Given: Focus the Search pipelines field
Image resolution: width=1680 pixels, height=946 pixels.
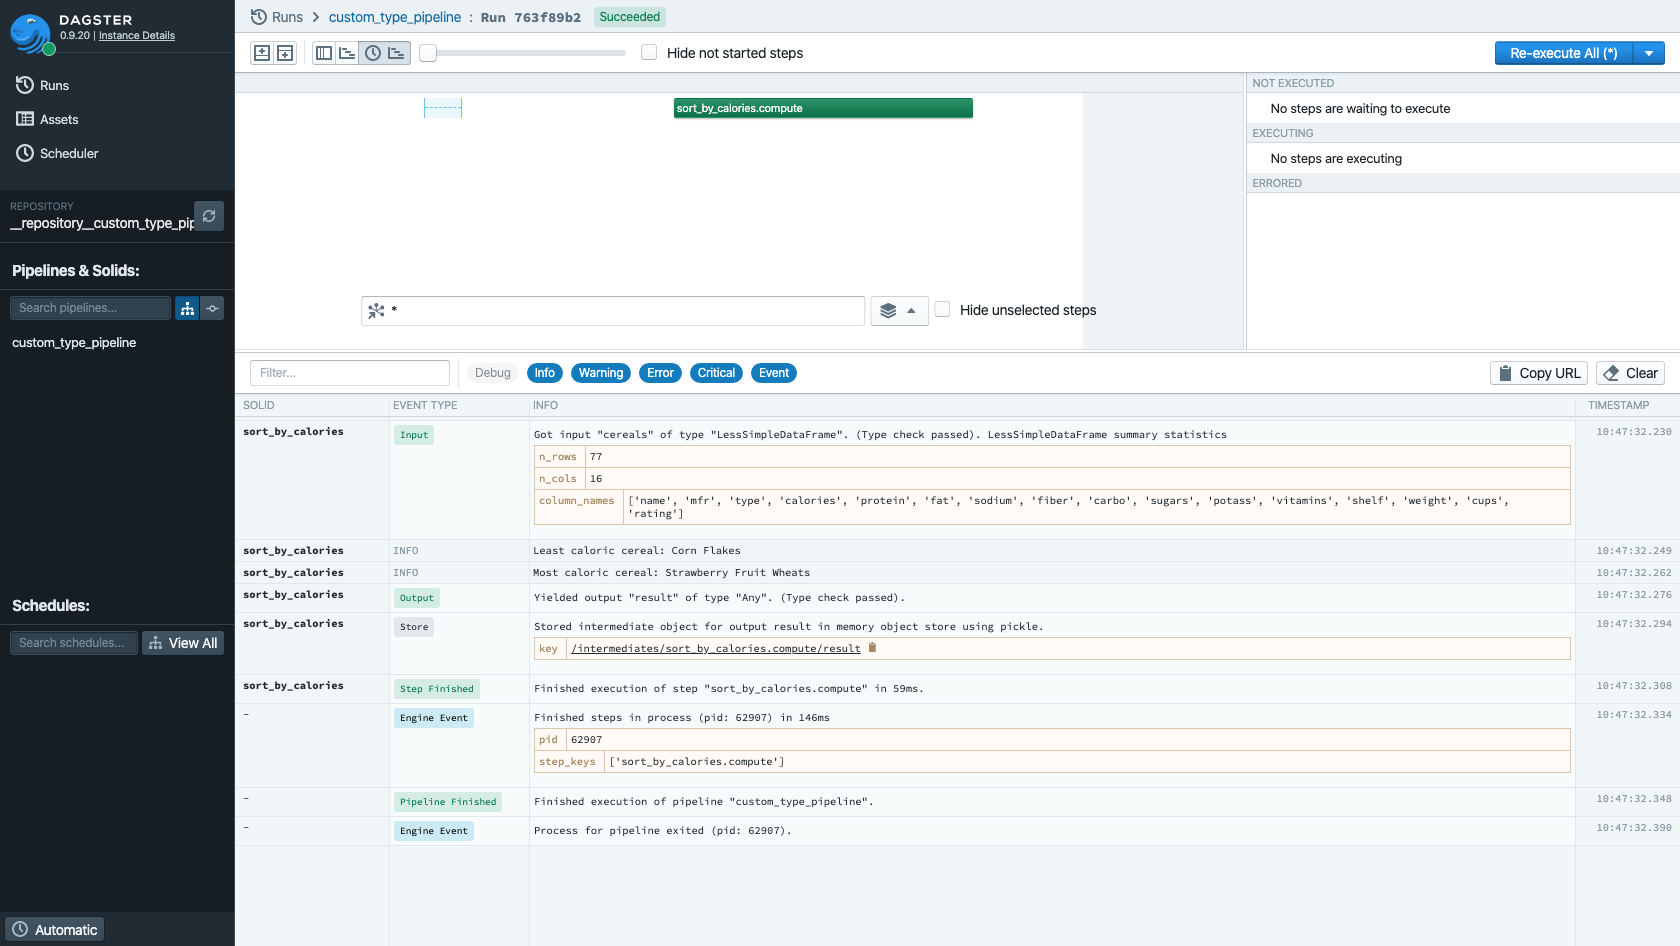Looking at the screenshot, I should pyautogui.click(x=90, y=308).
